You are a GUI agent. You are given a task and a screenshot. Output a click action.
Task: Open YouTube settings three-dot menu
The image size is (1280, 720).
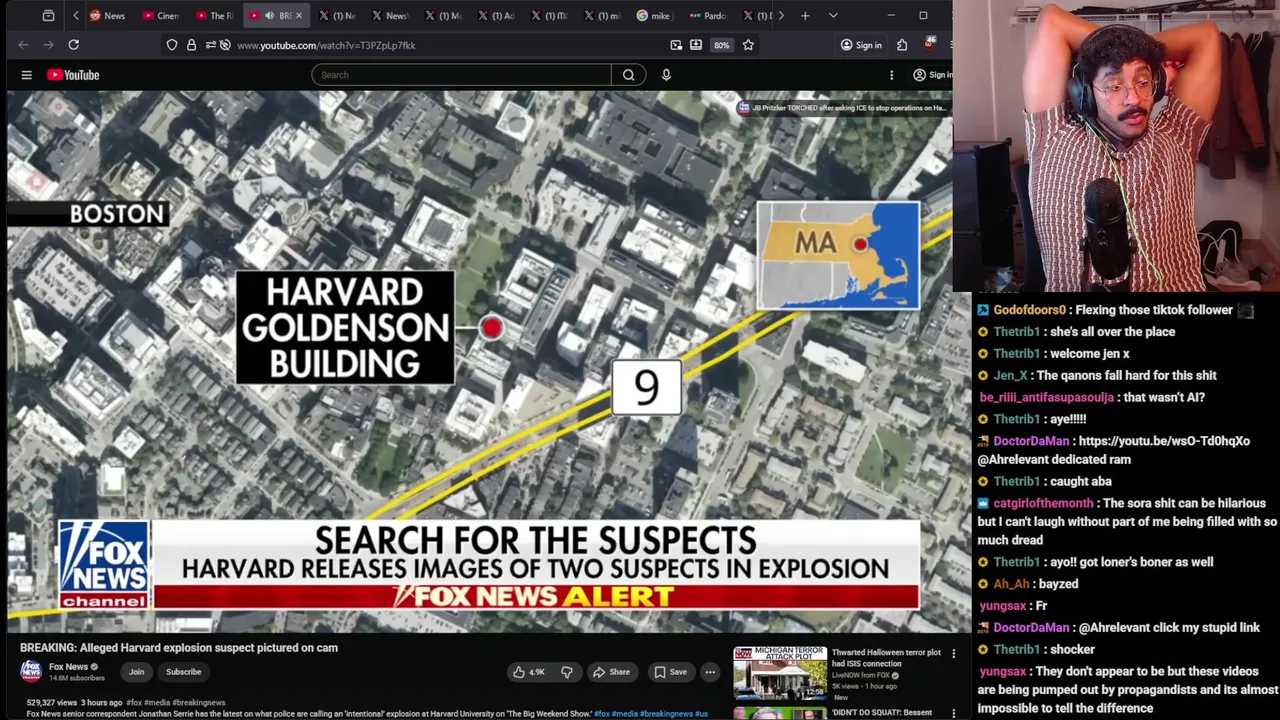891,75
